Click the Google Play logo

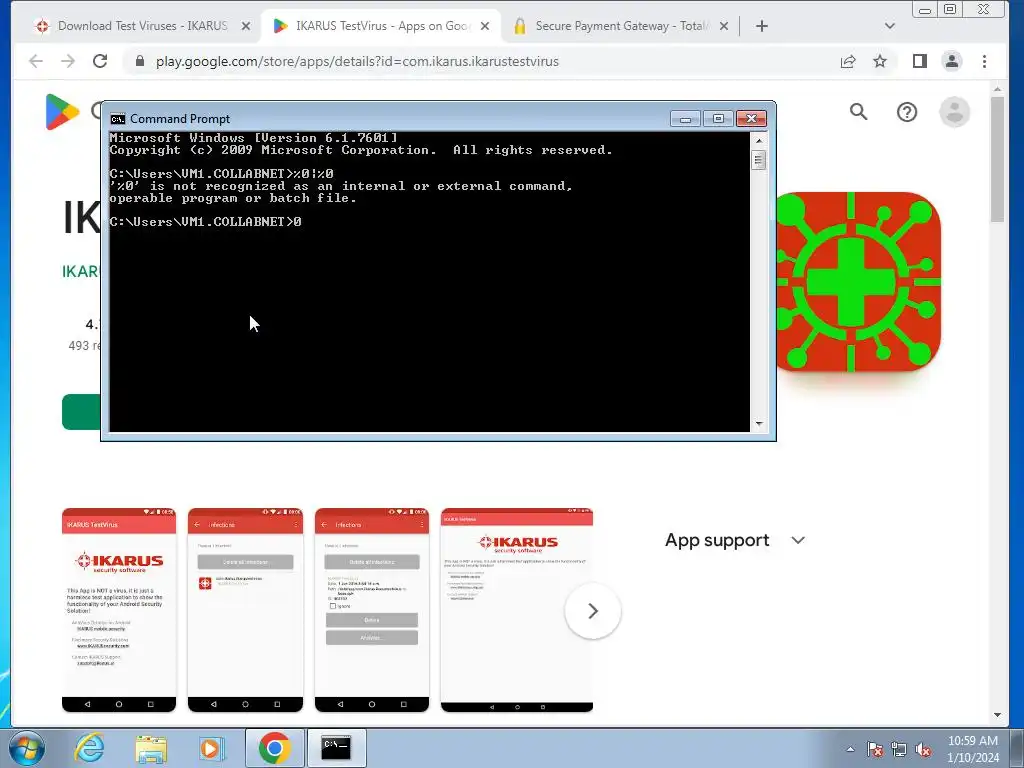pos(62,112)
